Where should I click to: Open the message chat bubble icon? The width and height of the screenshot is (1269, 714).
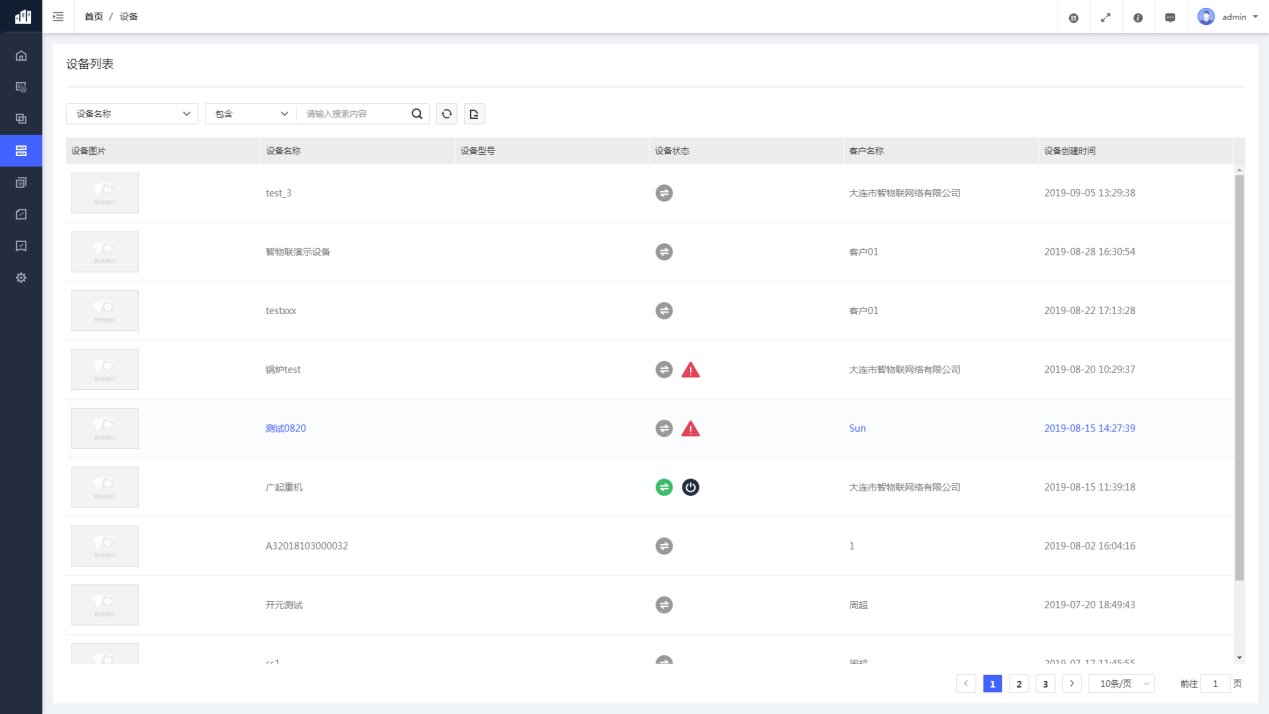[1170, 17]
